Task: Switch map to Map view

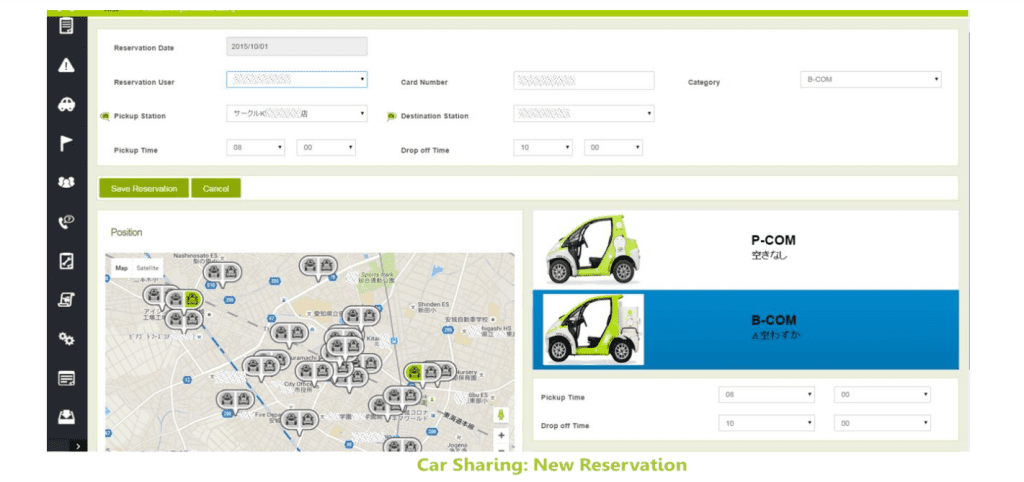Action: pos(121,268)
